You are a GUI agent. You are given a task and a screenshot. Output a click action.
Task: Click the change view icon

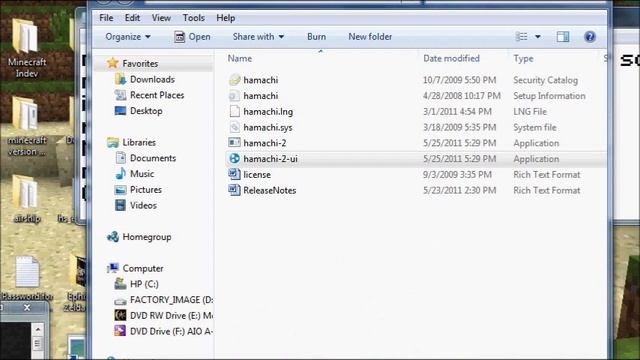(x=522, y=37)
